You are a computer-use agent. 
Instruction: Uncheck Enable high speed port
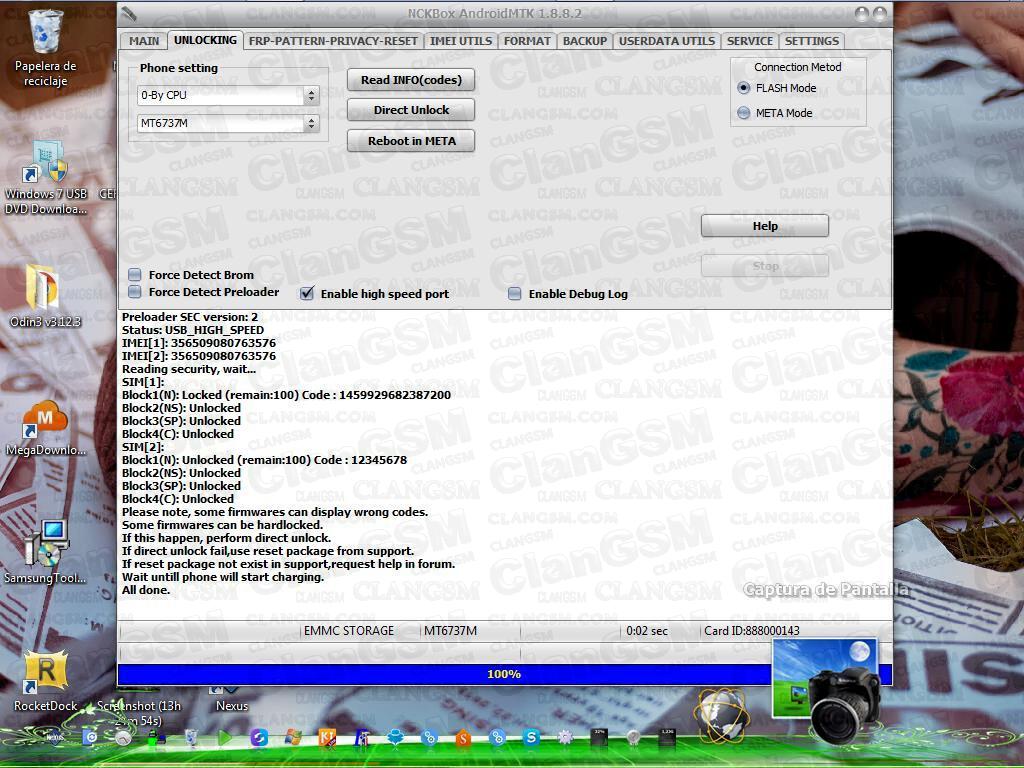pos(306,293)
